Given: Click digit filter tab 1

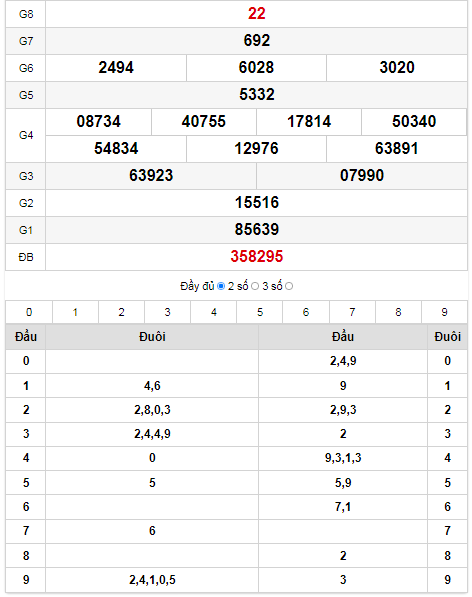Looking at the screenshot, I should (75, 312).
